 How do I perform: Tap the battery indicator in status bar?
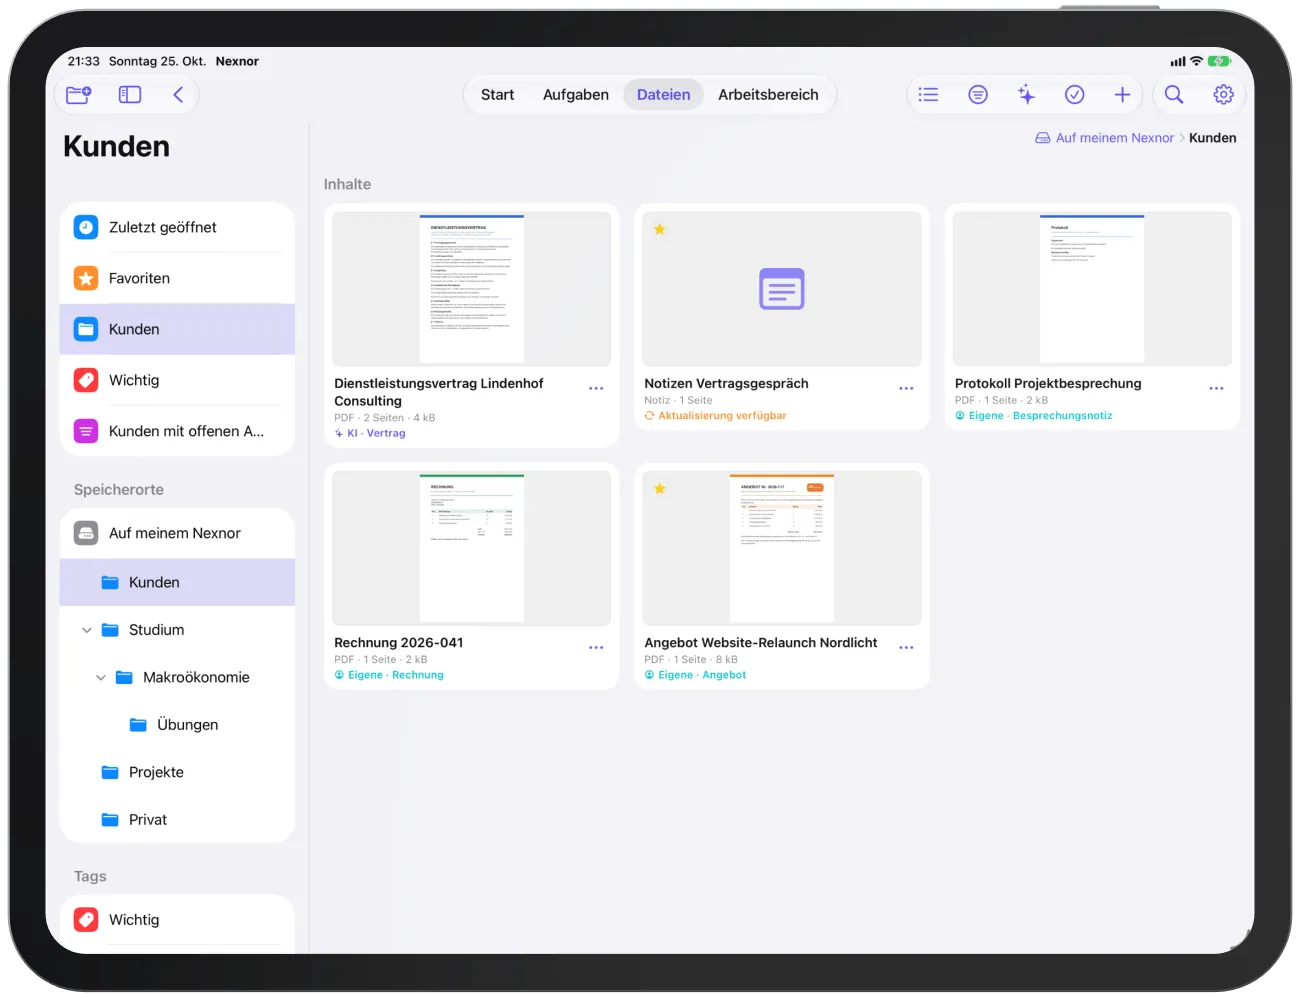pos(1219,61)
